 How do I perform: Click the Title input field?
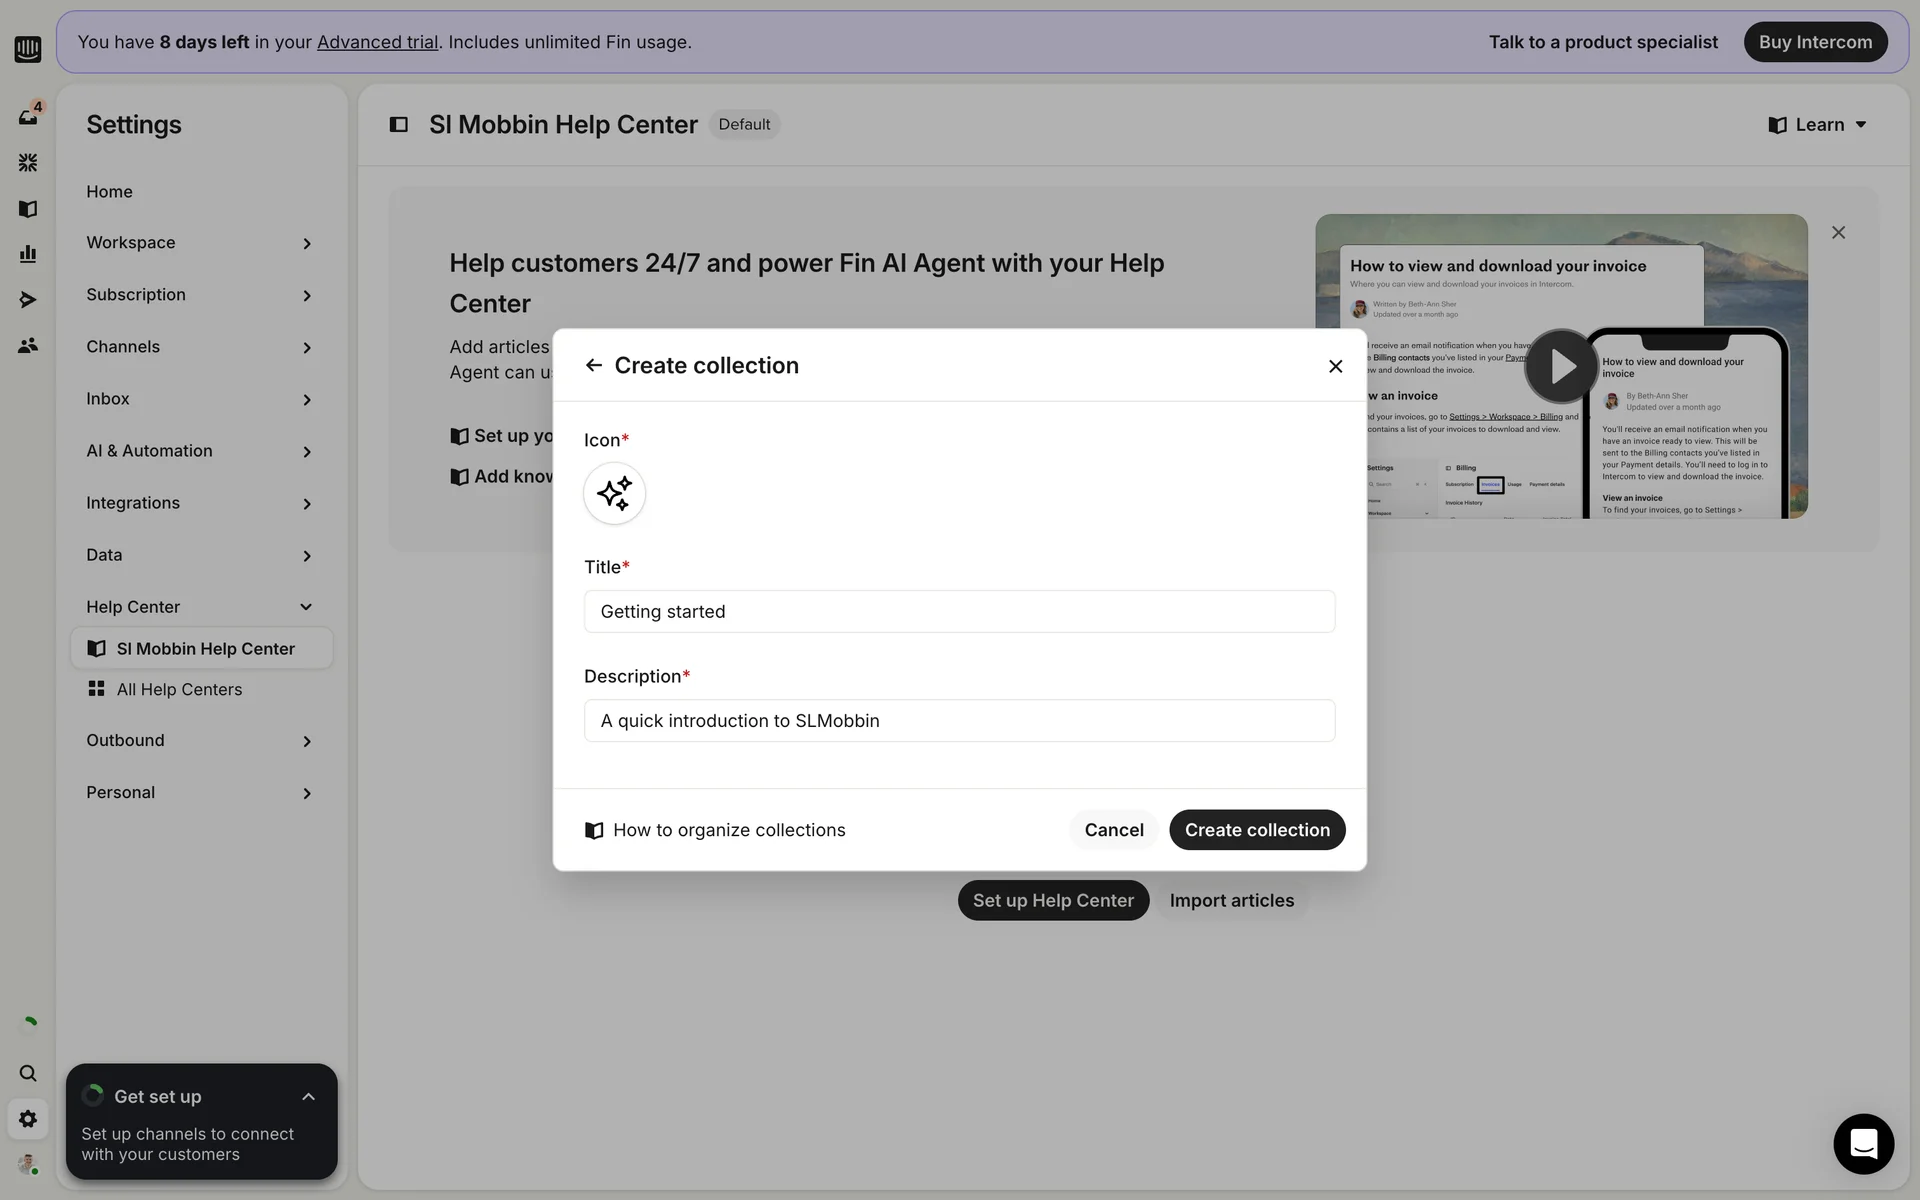tap(959, 611)
